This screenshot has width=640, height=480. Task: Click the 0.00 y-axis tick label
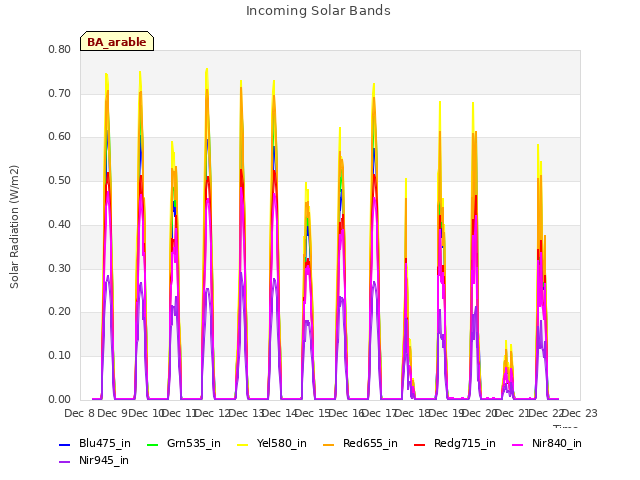pyautogui.click(x=60, y=400)
